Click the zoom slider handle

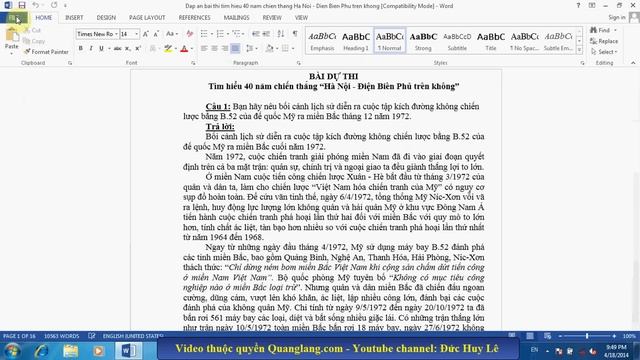pos(587,336)
